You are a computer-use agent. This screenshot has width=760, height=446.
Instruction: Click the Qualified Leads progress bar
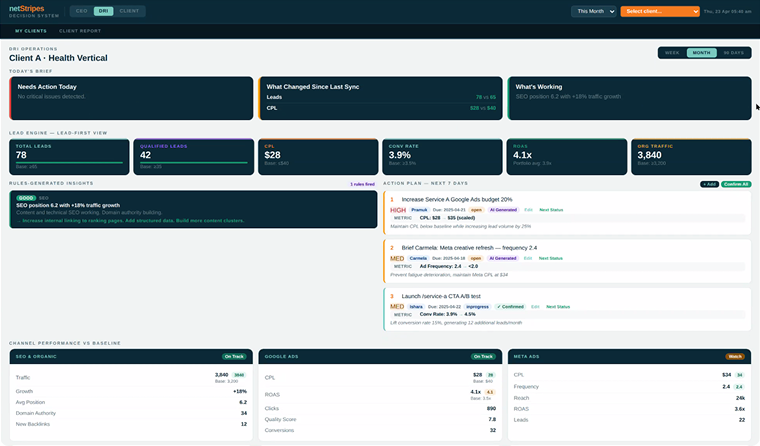193,162
